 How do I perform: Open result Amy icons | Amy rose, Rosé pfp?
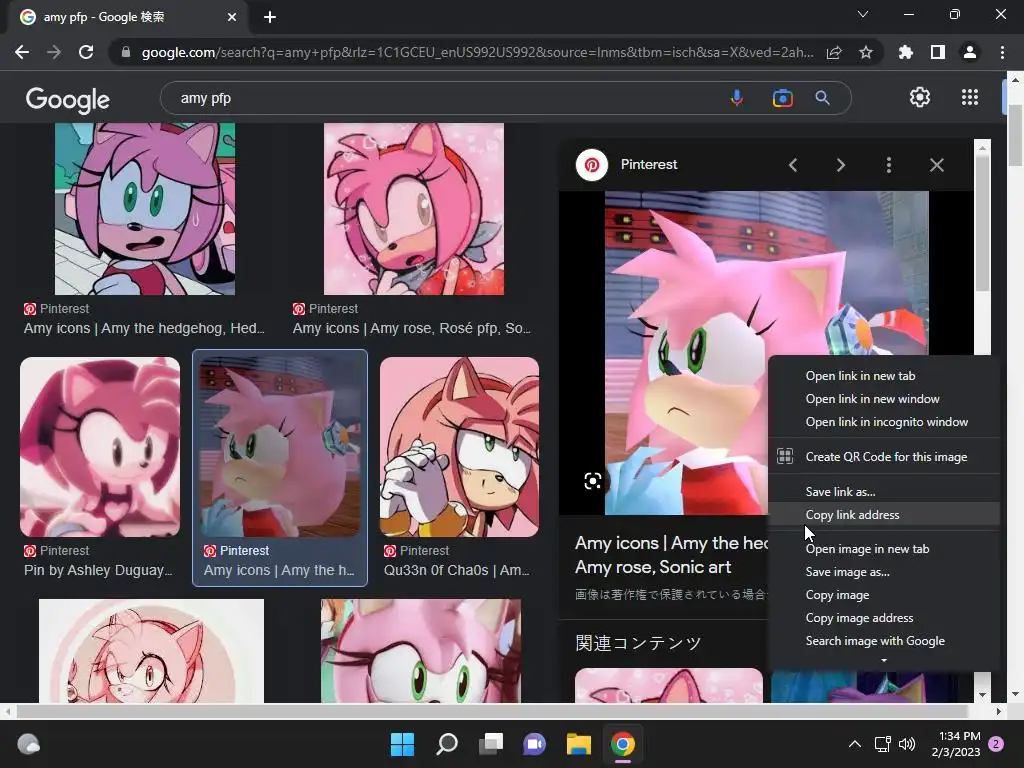(411, 328)
